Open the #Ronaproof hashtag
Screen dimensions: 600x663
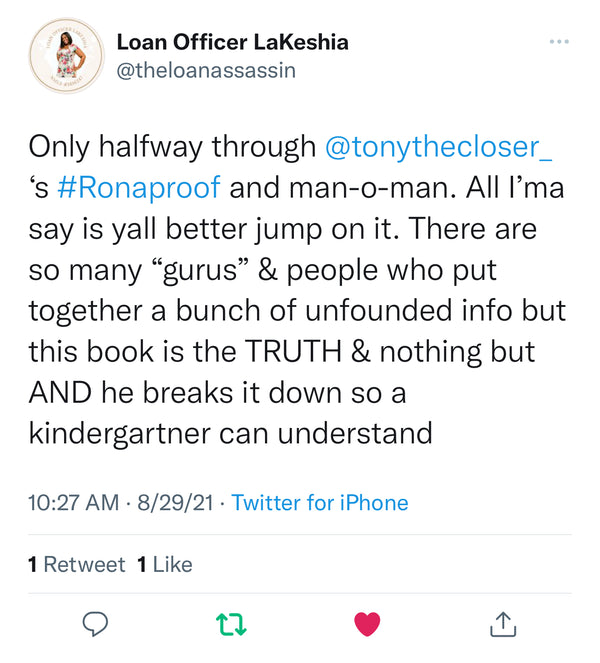[x=153, y=189]
